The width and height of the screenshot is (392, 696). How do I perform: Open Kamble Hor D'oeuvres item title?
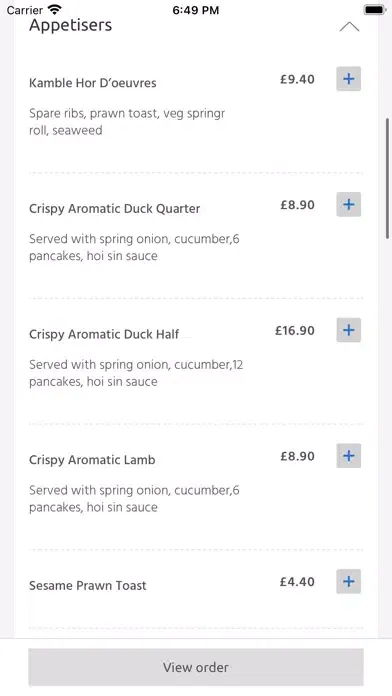[x=92, y=83]
